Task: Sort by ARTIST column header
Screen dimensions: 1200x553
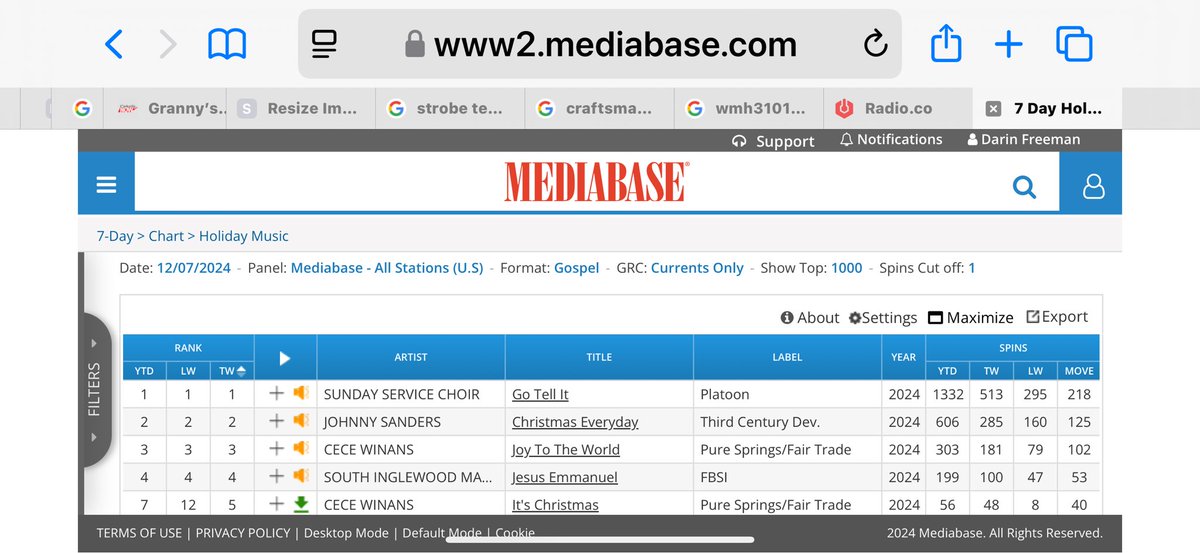Action: [x=411, y=357]
